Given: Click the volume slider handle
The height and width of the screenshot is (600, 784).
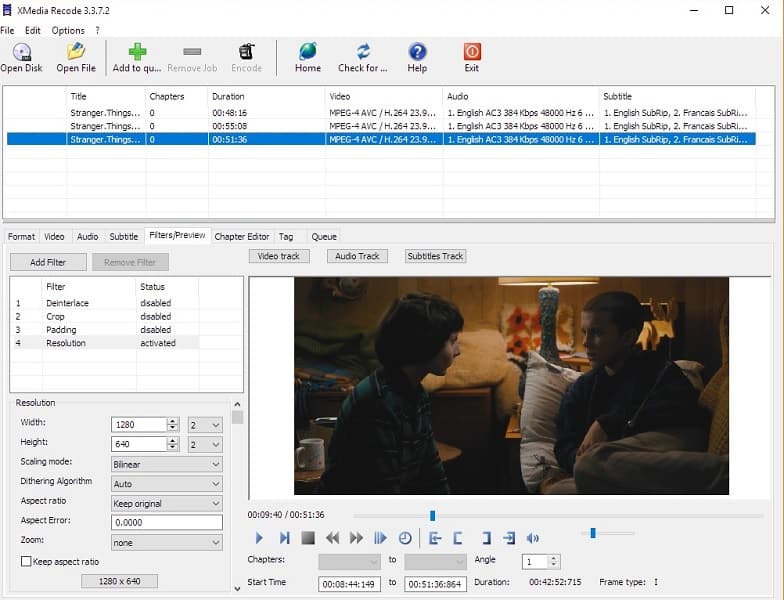Looking at the screenshot, I should point(593,533).
